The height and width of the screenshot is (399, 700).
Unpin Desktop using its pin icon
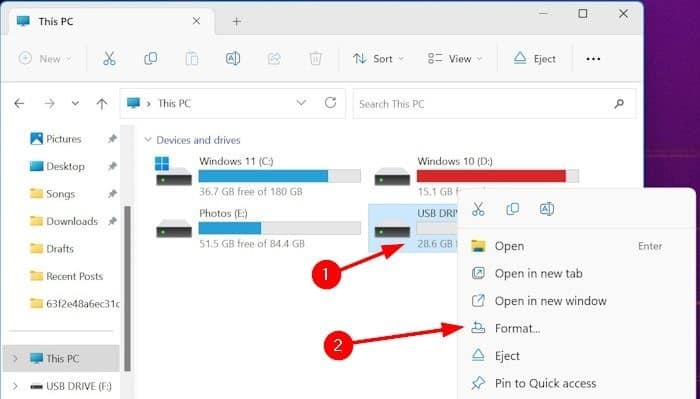pos(112,166)
